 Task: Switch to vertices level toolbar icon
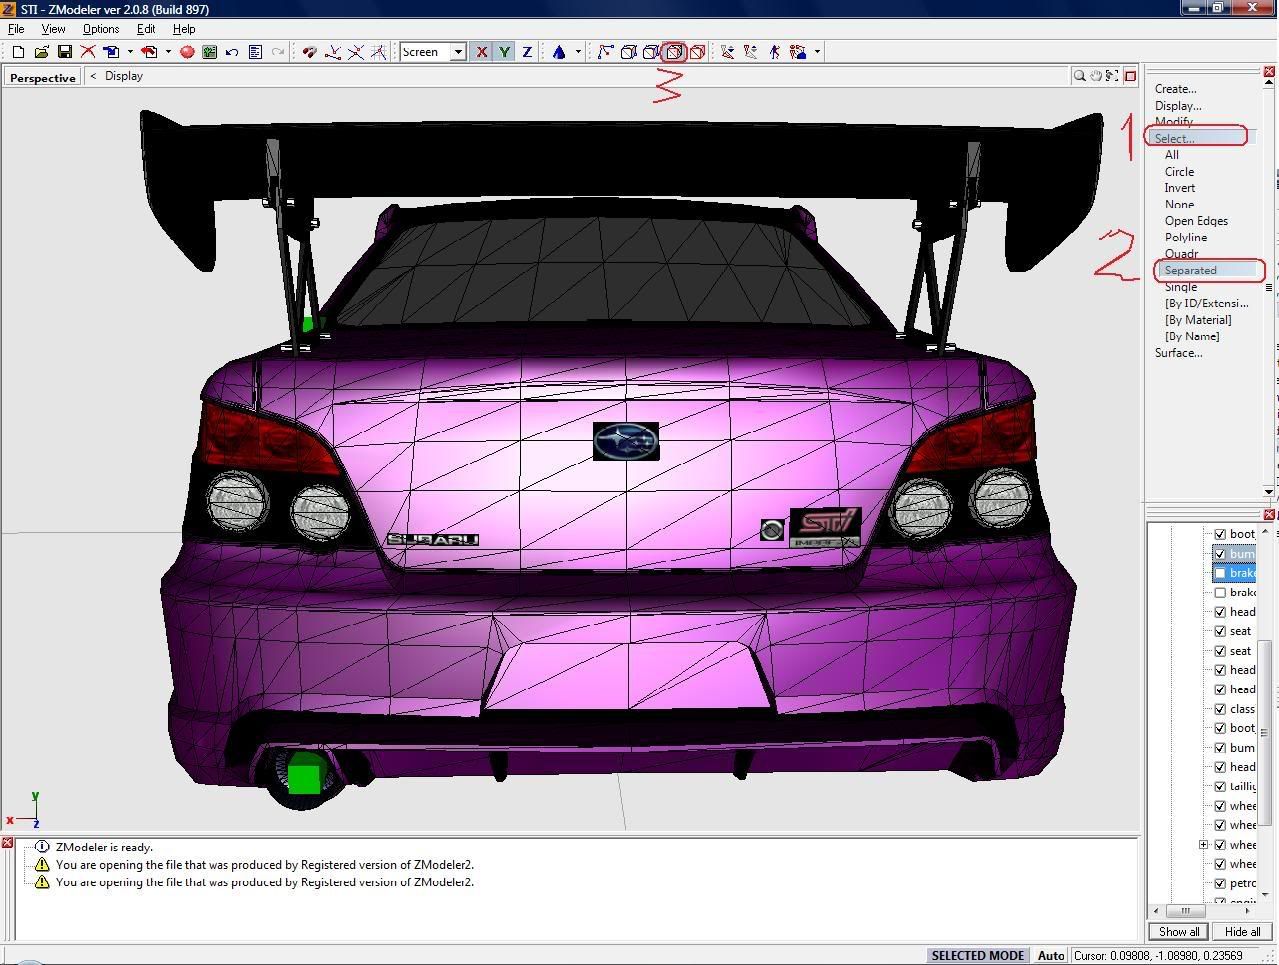pyautogui.click(x=605, y=52)
